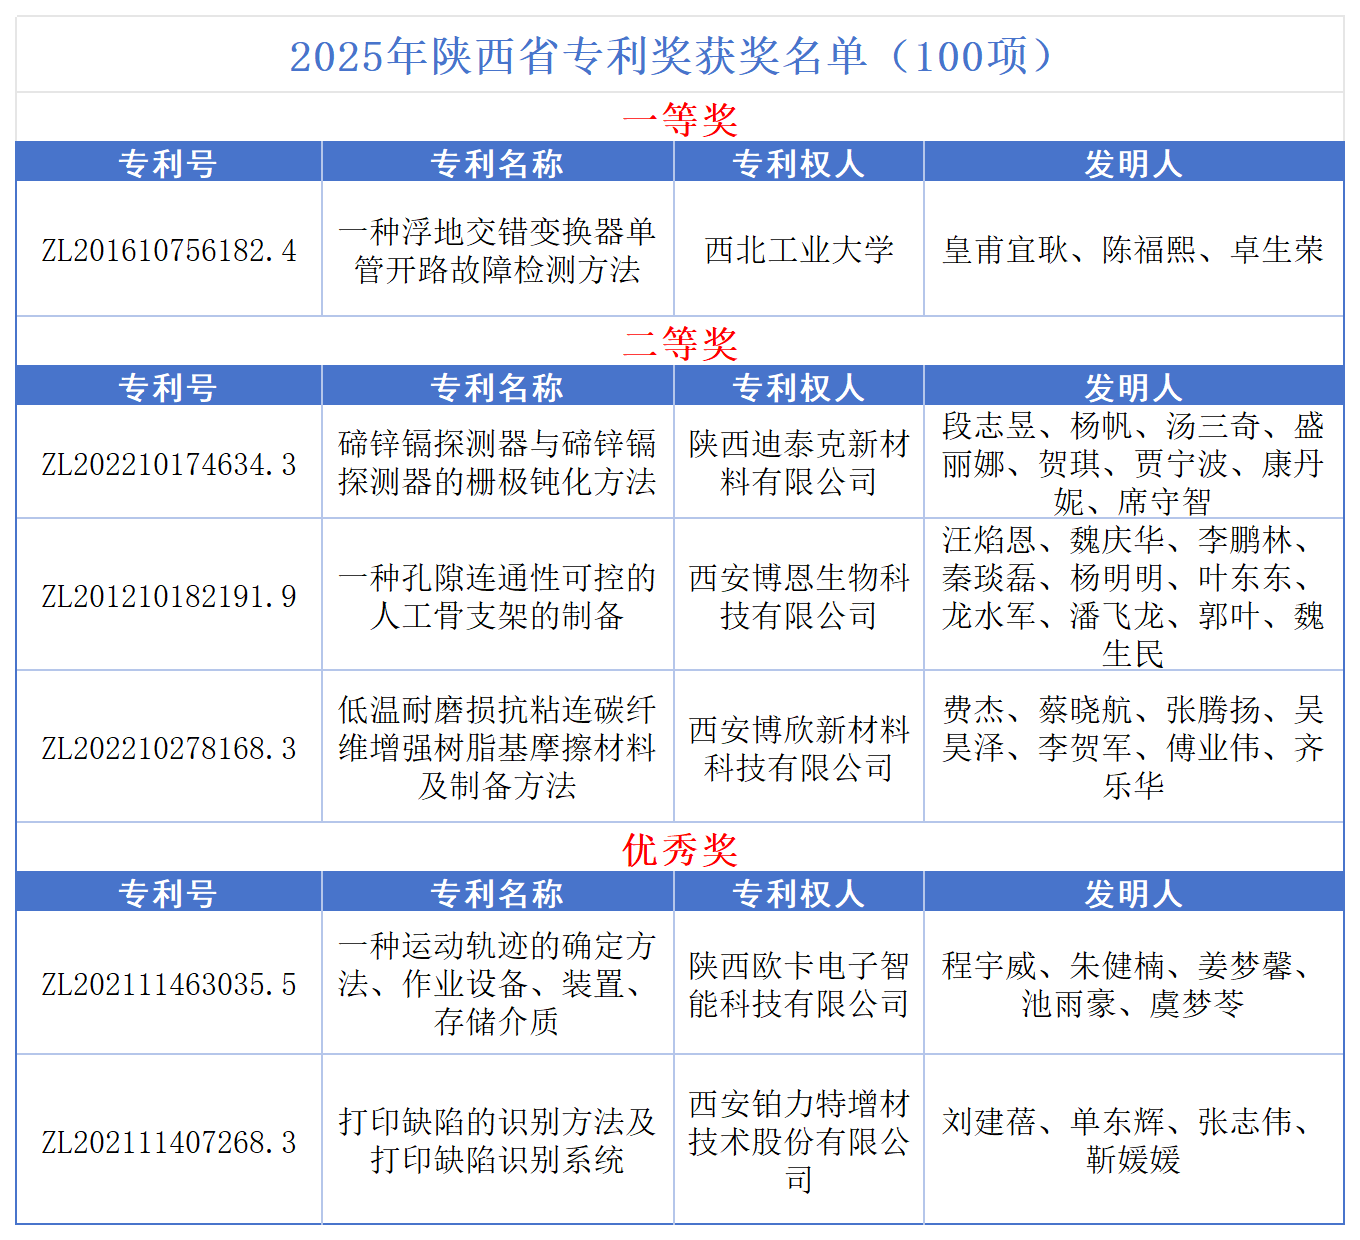
Task: Select the red 二等奖 section heading
Action: (x=679, y=344)
